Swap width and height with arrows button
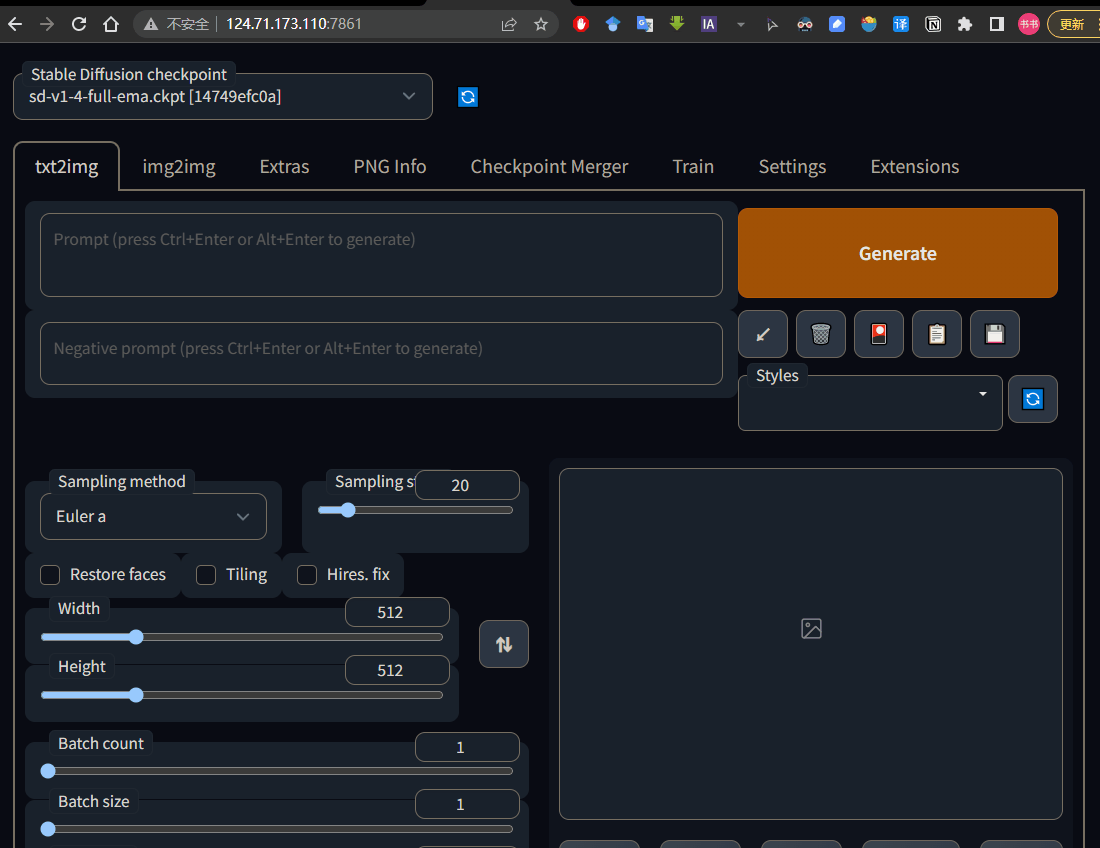This screenshot has width=1100, height=848. tap(504, 645)
